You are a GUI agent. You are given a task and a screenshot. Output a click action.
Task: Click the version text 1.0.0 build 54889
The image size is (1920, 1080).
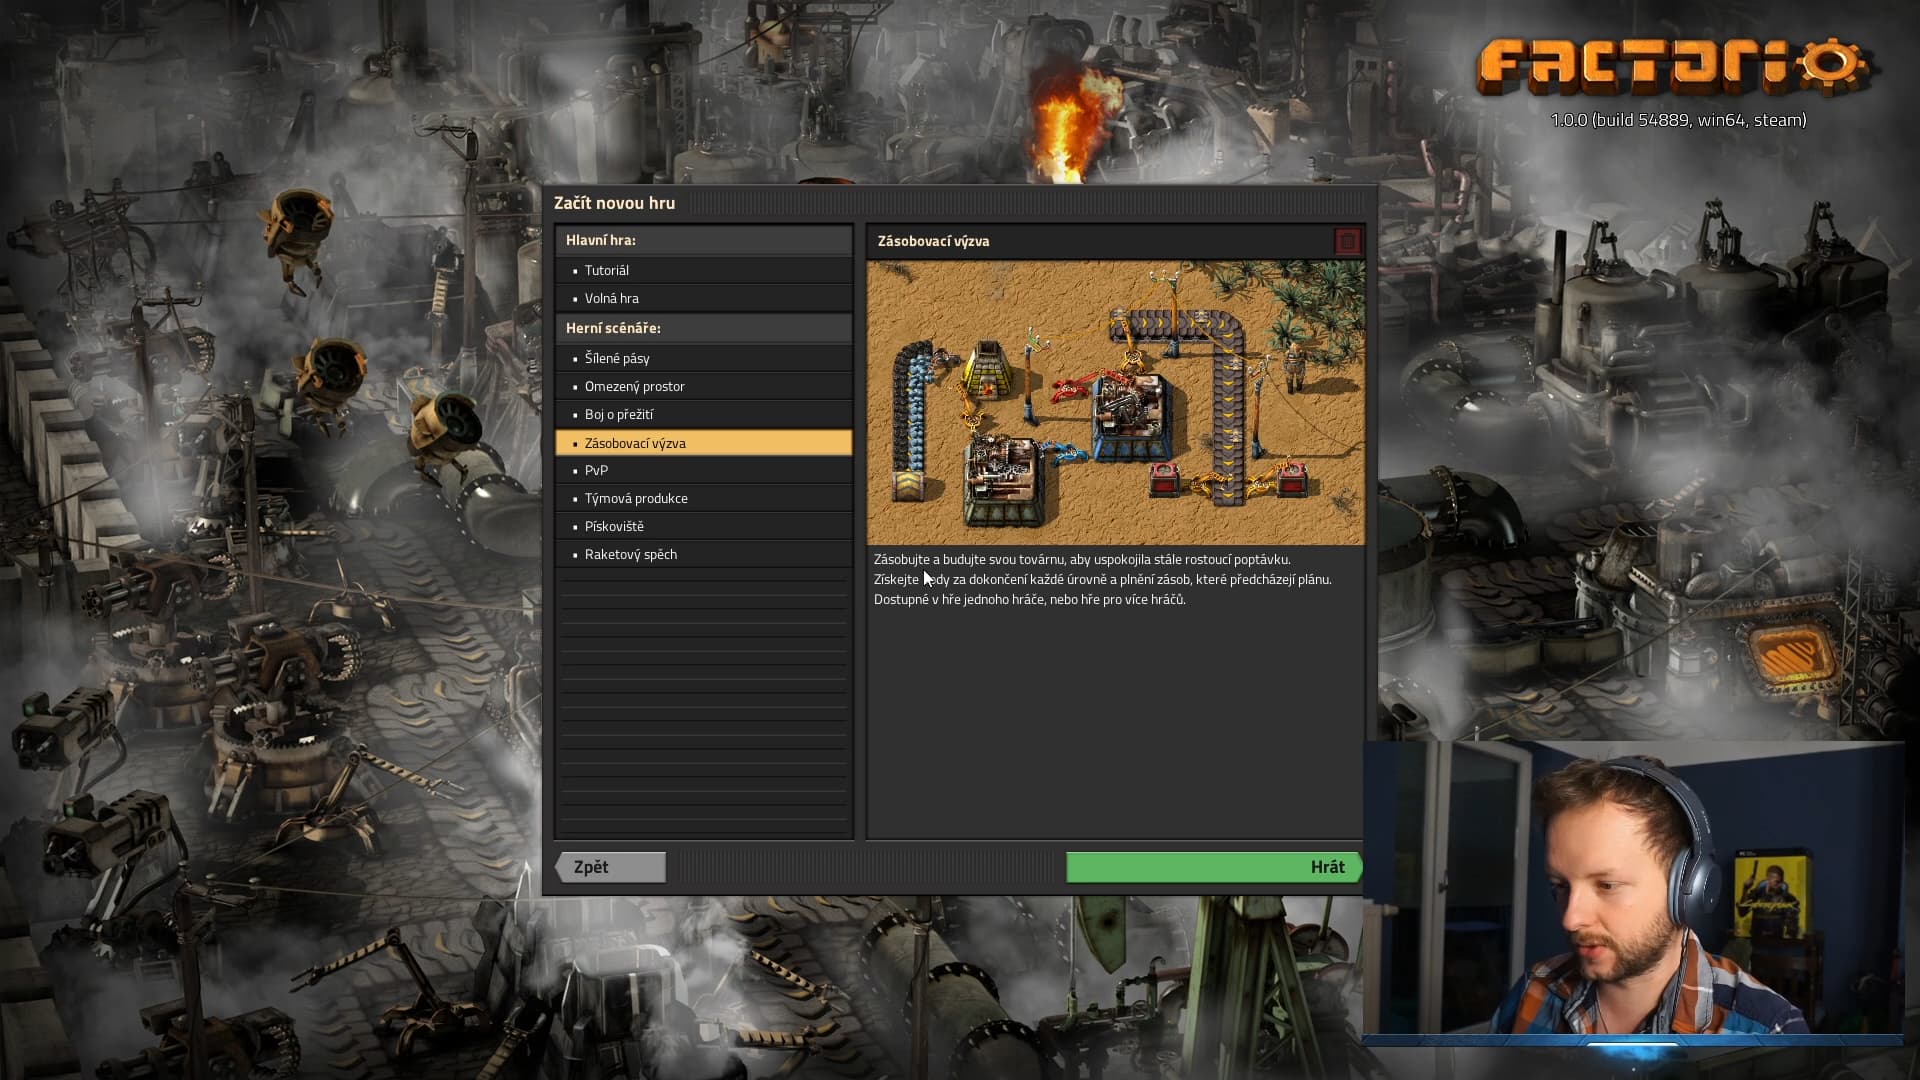(x=1678, y=120)
